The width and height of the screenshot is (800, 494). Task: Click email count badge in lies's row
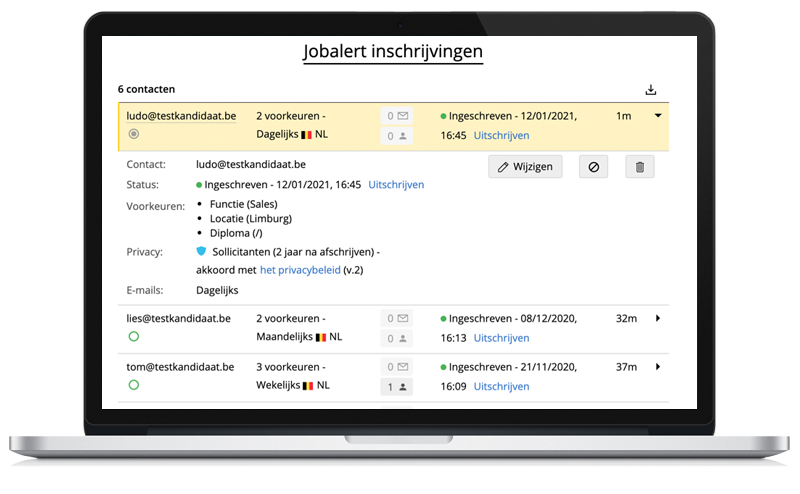pos(396,319)
